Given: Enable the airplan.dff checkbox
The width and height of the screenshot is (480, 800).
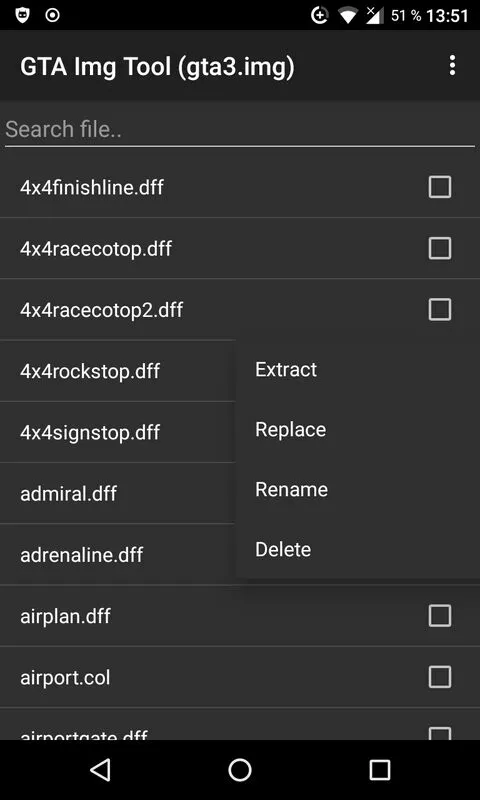Looking at the screenshot, I should [440, 616].
